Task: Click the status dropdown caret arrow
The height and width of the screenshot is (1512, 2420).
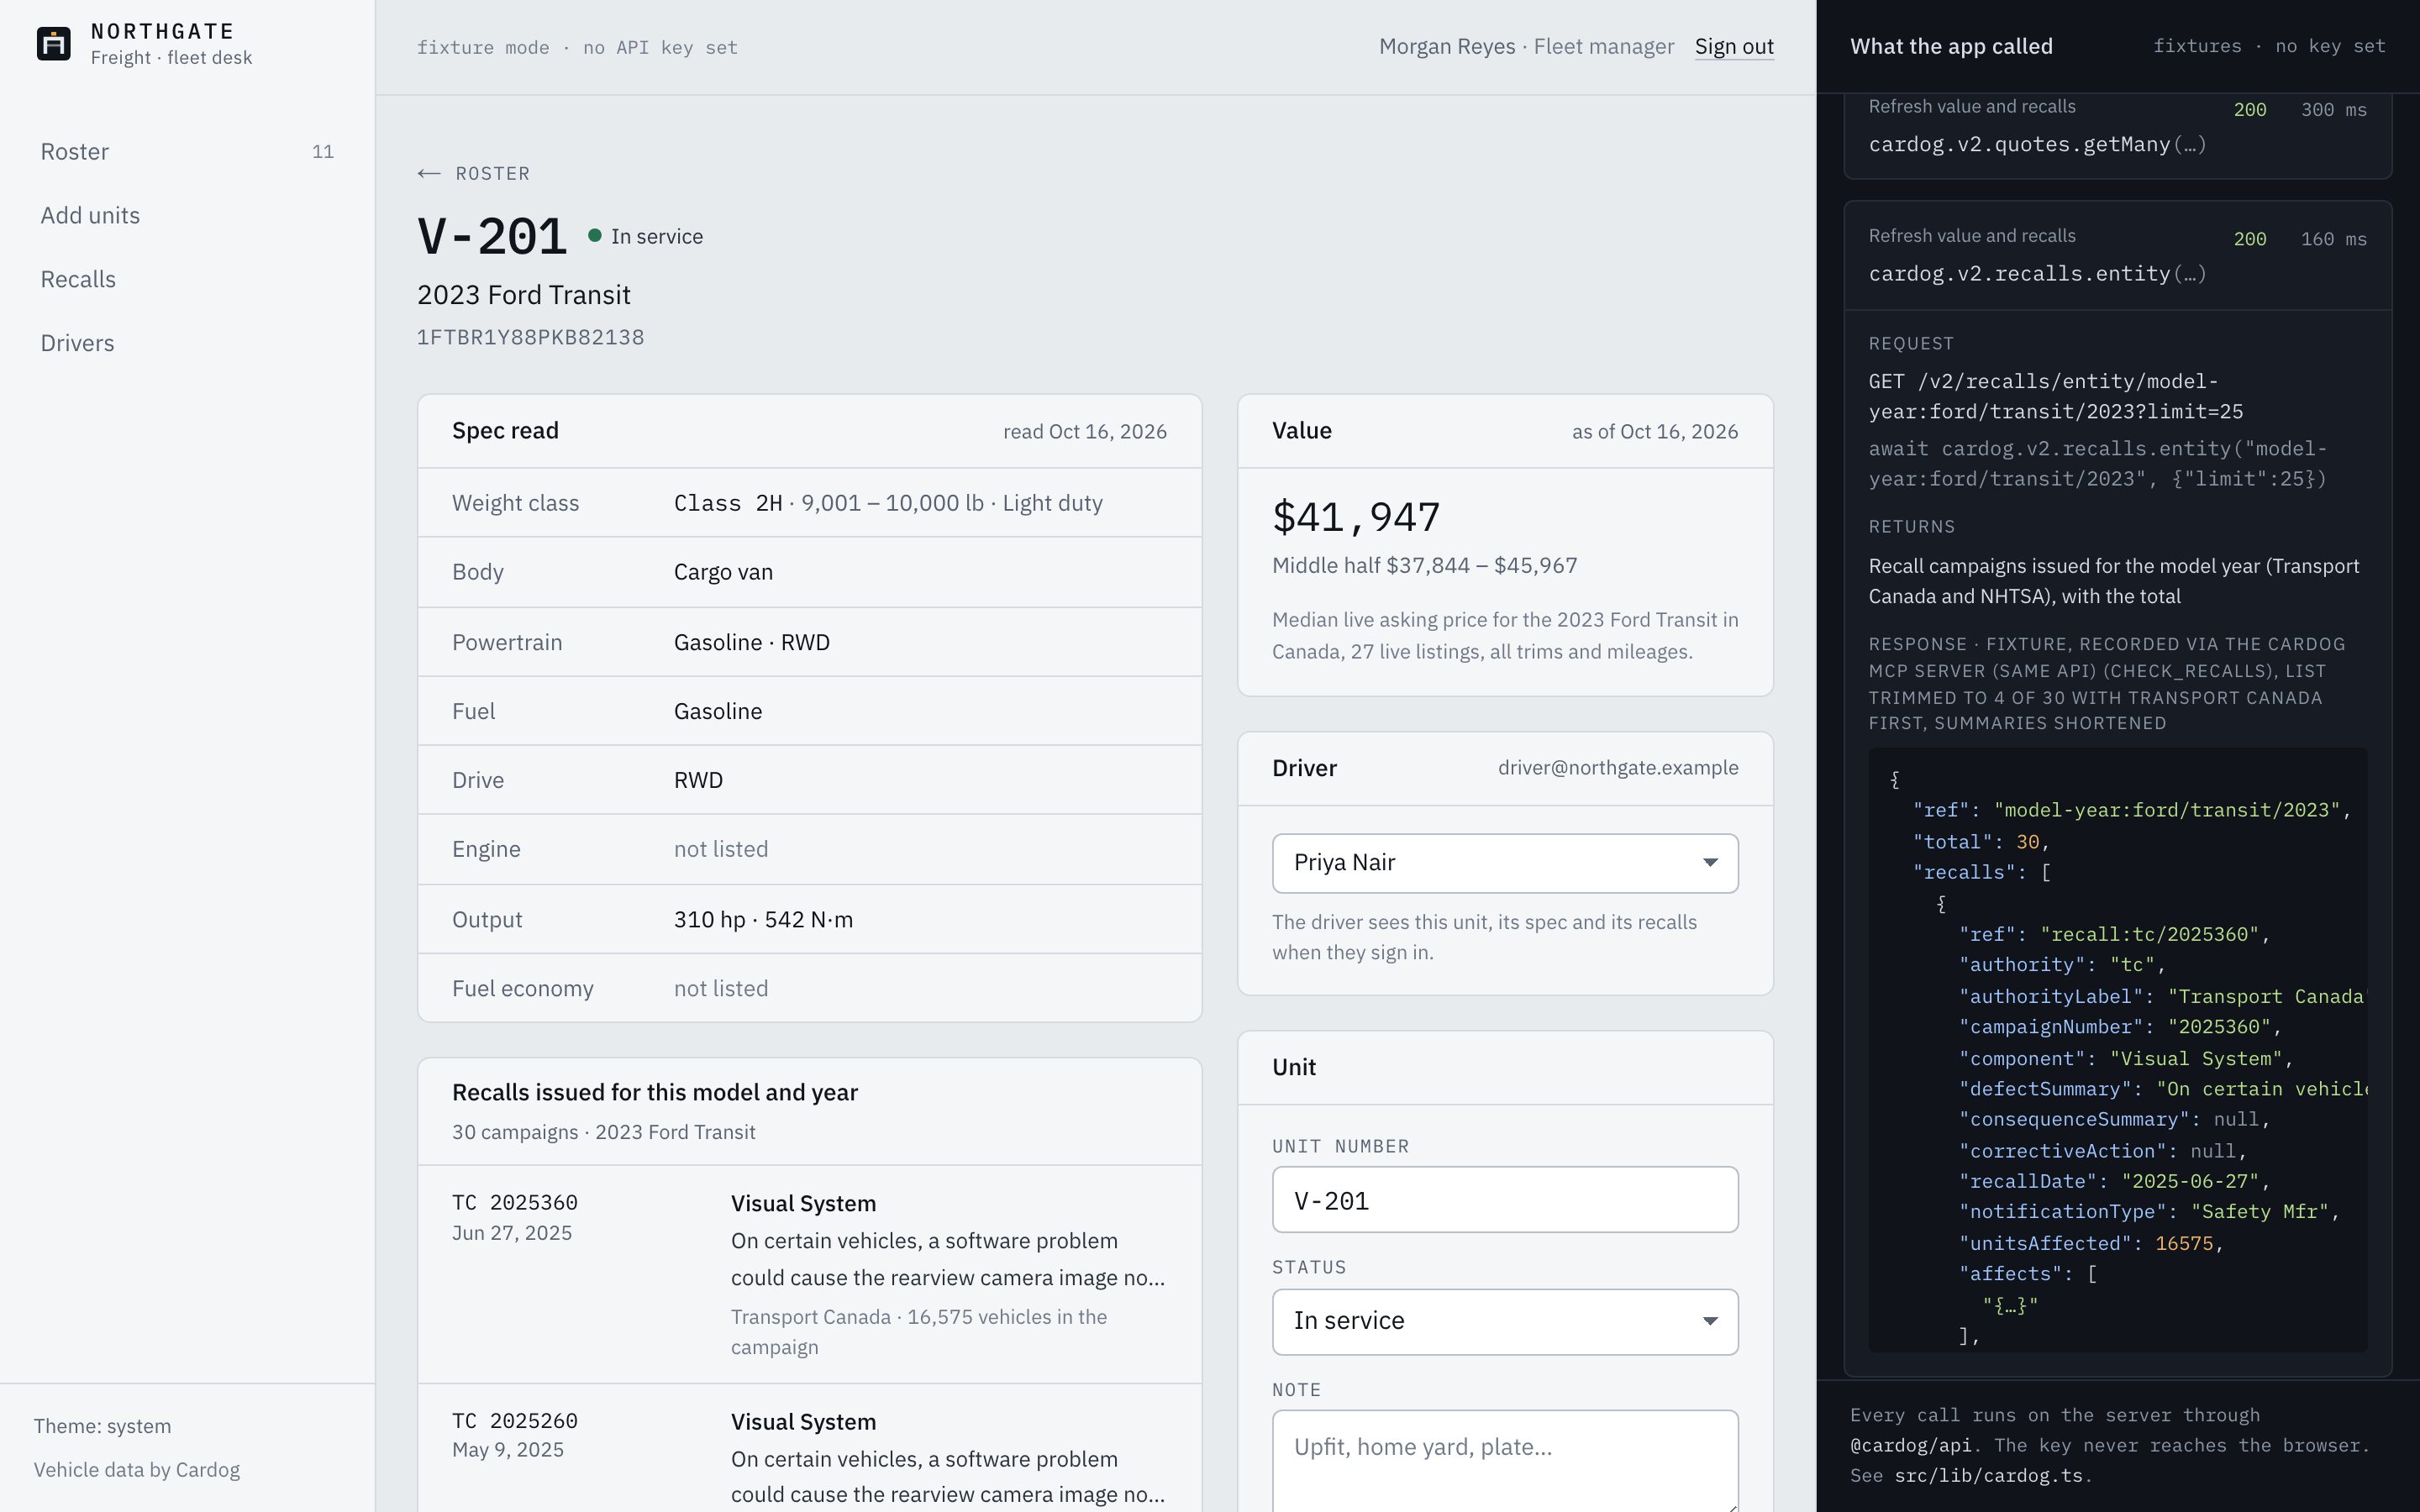Action: 1710,1322
